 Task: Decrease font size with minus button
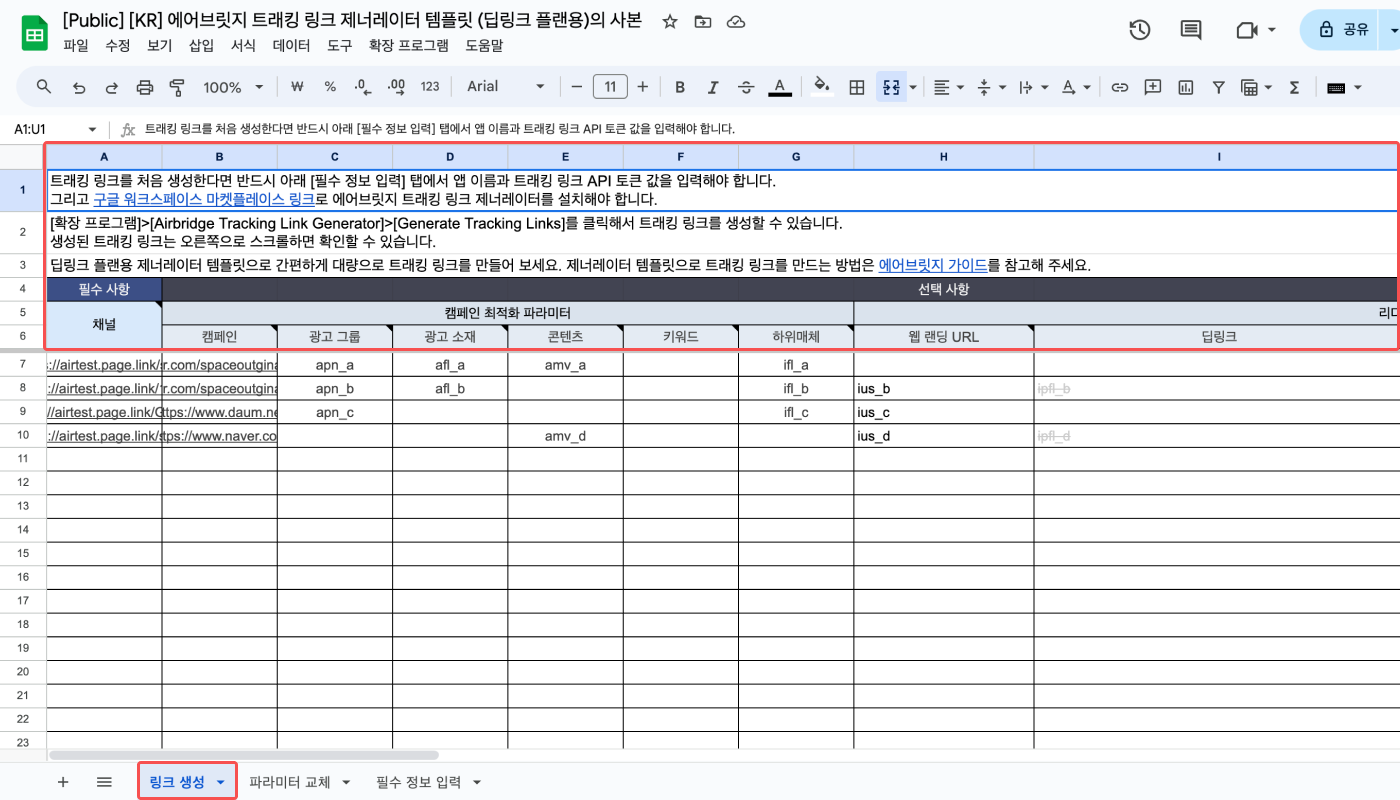coord(577,87)
